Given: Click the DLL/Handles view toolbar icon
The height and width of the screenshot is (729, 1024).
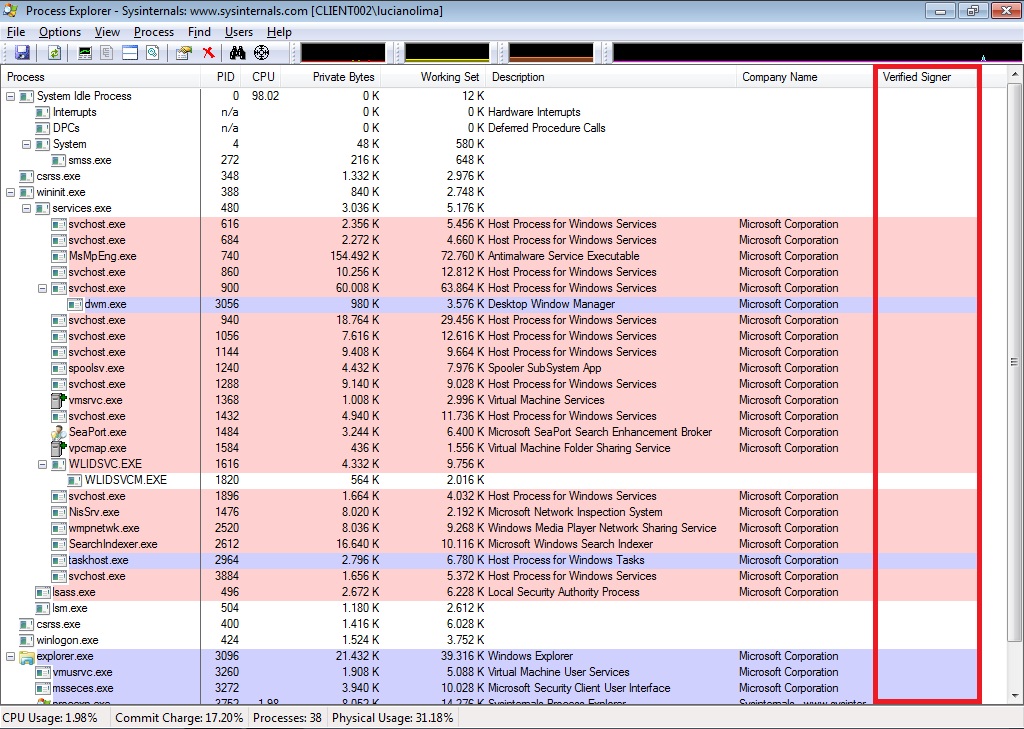Looking at the screenshot, I should (153, 53).
